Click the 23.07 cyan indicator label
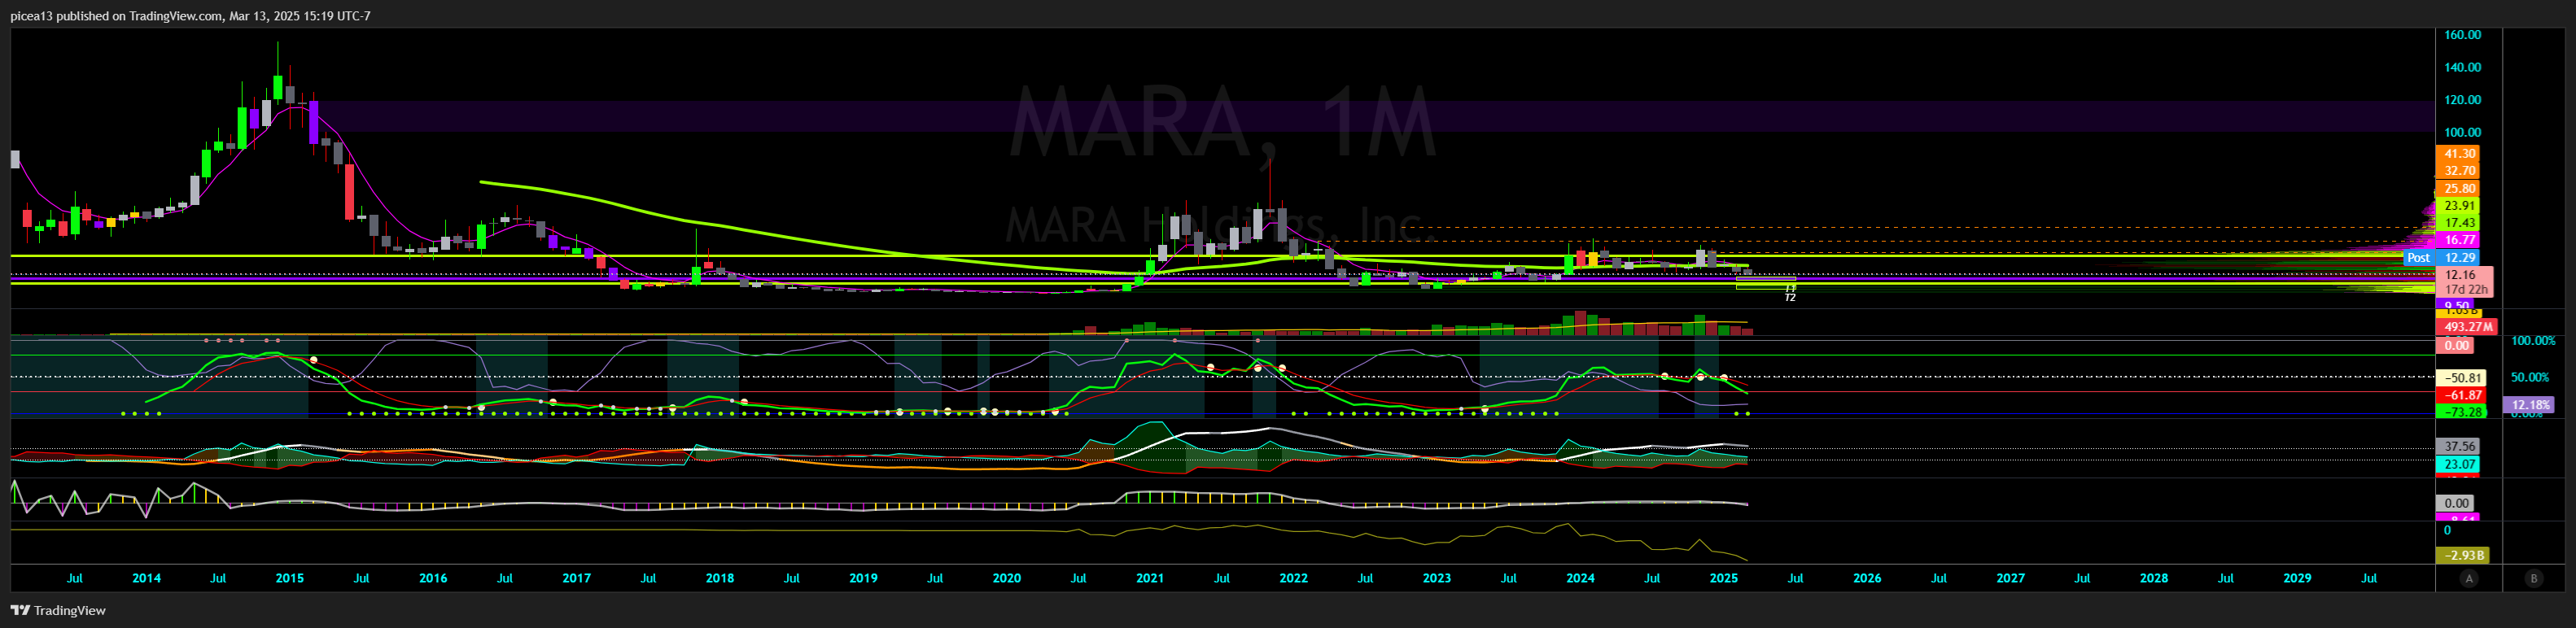The width and height of the screenshot is (2576, 628). pyautogui.click(x=2460, y=464)
